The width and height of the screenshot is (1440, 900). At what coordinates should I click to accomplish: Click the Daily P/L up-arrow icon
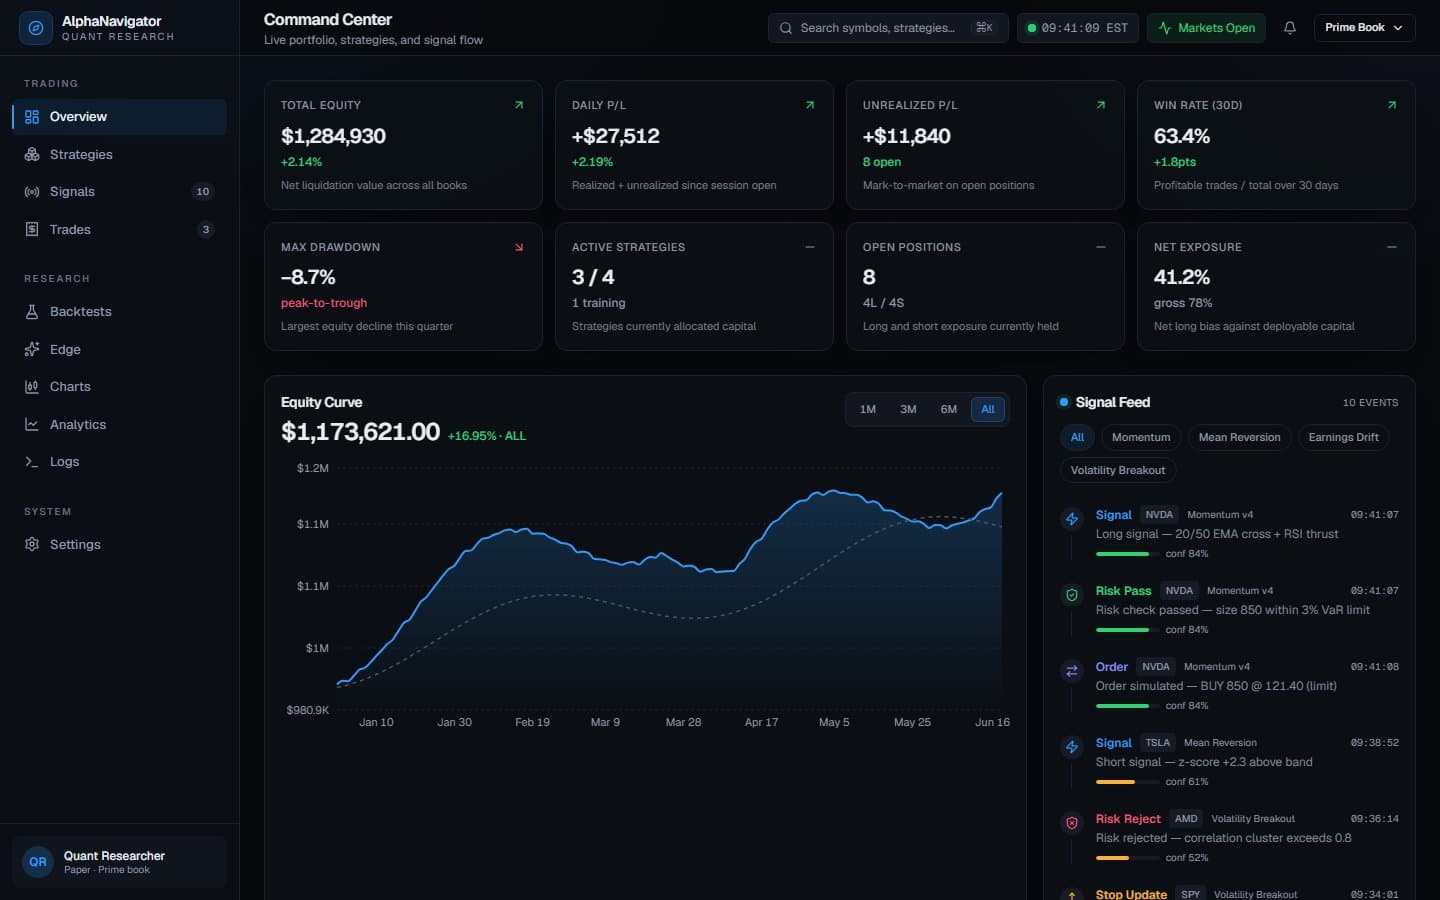tap(810, 105)
